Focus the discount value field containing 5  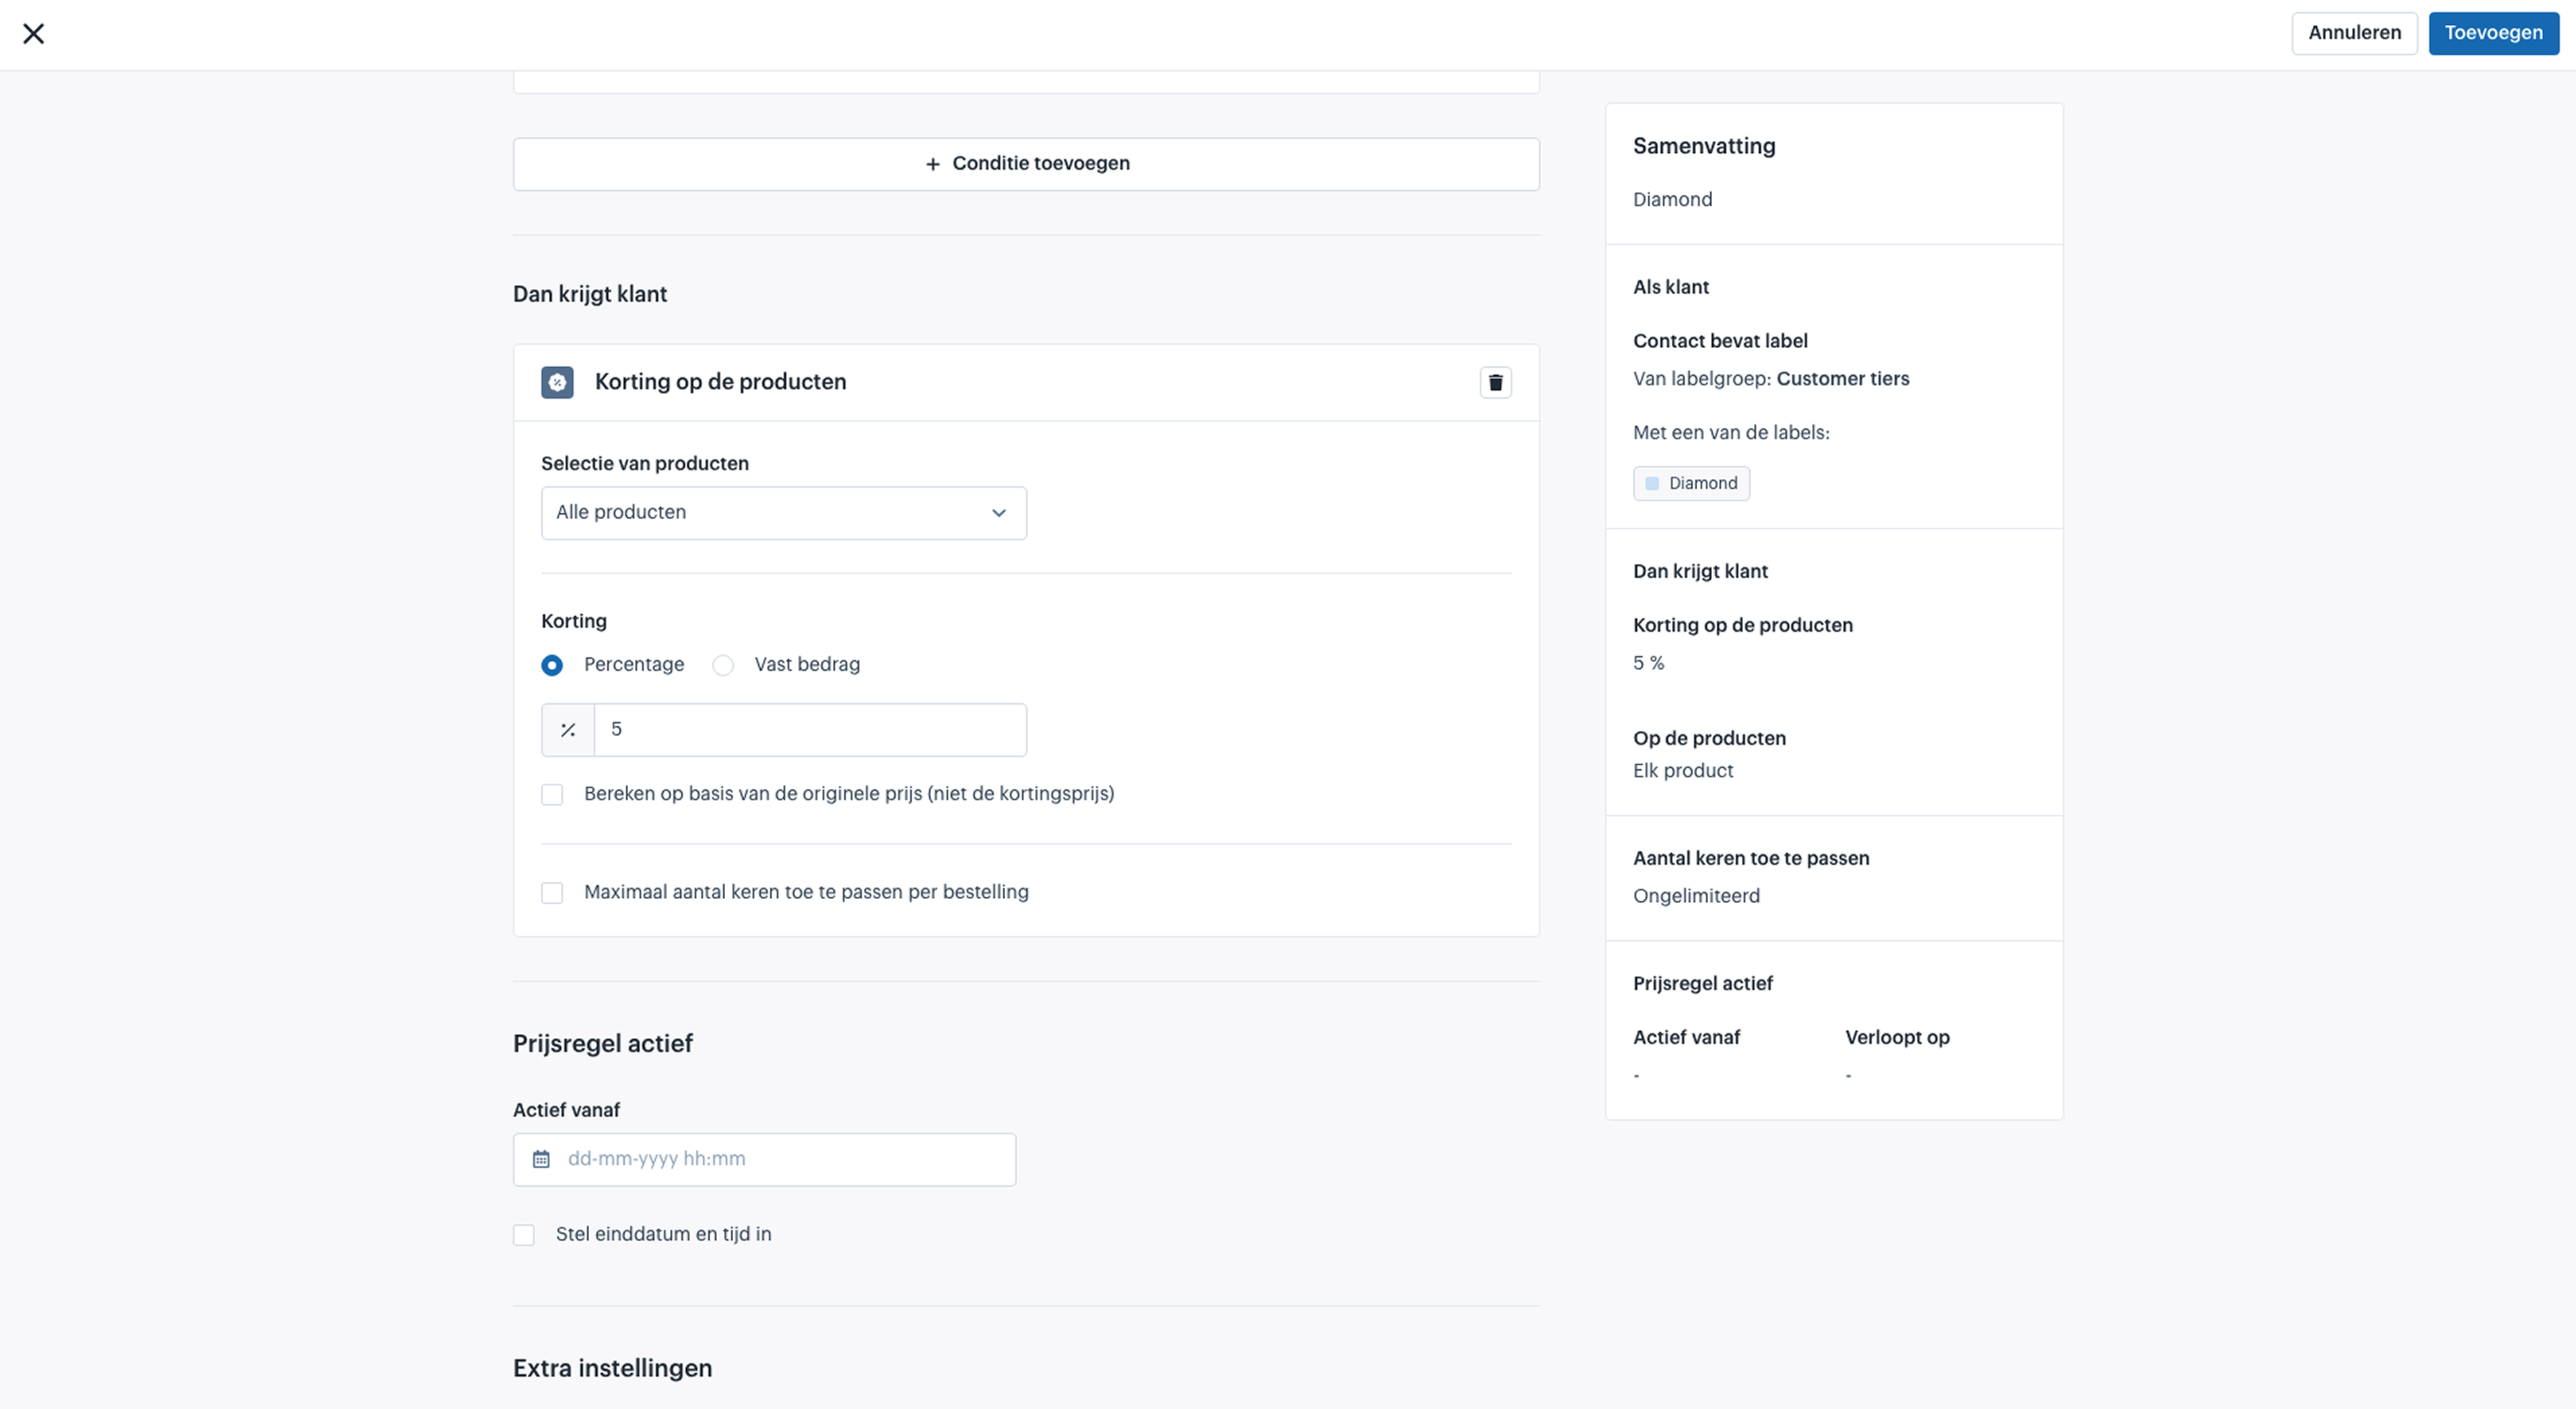pos(810,730)
